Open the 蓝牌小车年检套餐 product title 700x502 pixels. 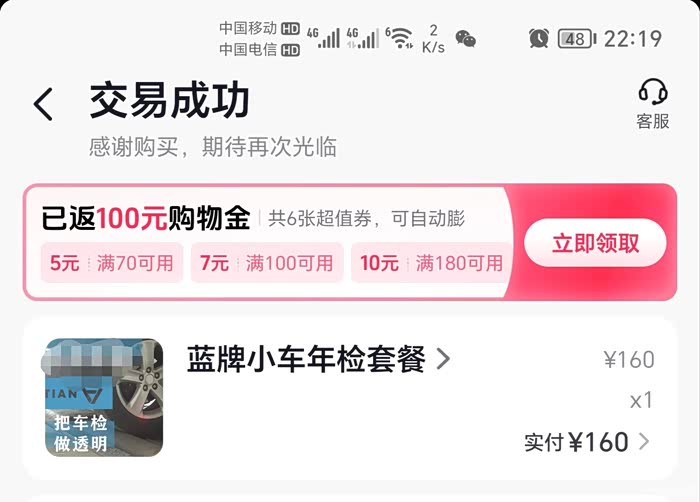[306, 359]
